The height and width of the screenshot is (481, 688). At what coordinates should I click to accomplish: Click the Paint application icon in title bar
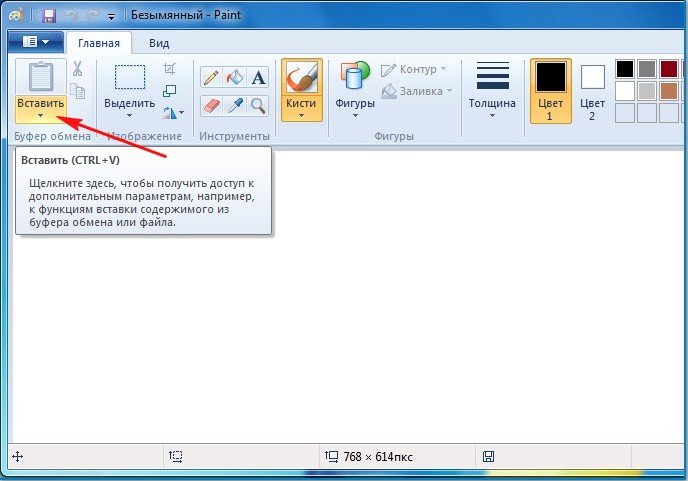tap(17, 15)
